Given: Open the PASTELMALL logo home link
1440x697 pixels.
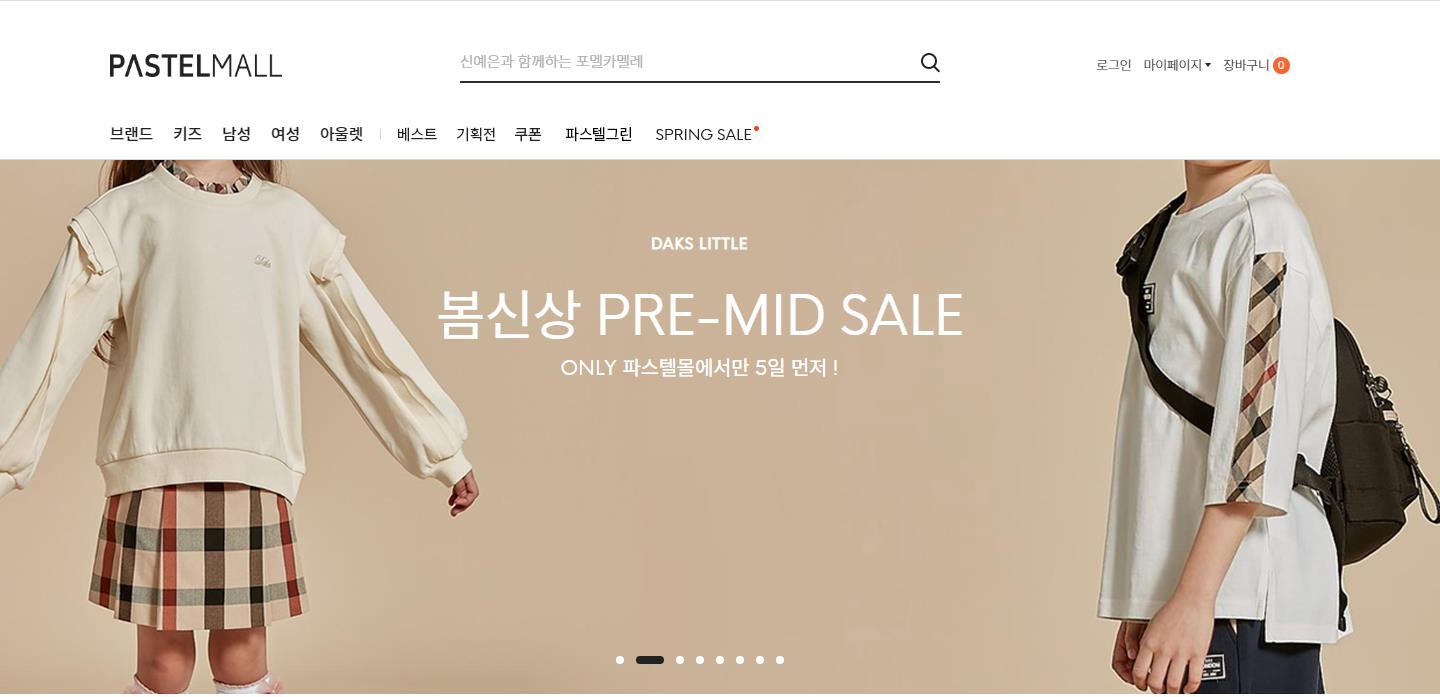Looking at the screenshot, I should (x=196, y=66).
